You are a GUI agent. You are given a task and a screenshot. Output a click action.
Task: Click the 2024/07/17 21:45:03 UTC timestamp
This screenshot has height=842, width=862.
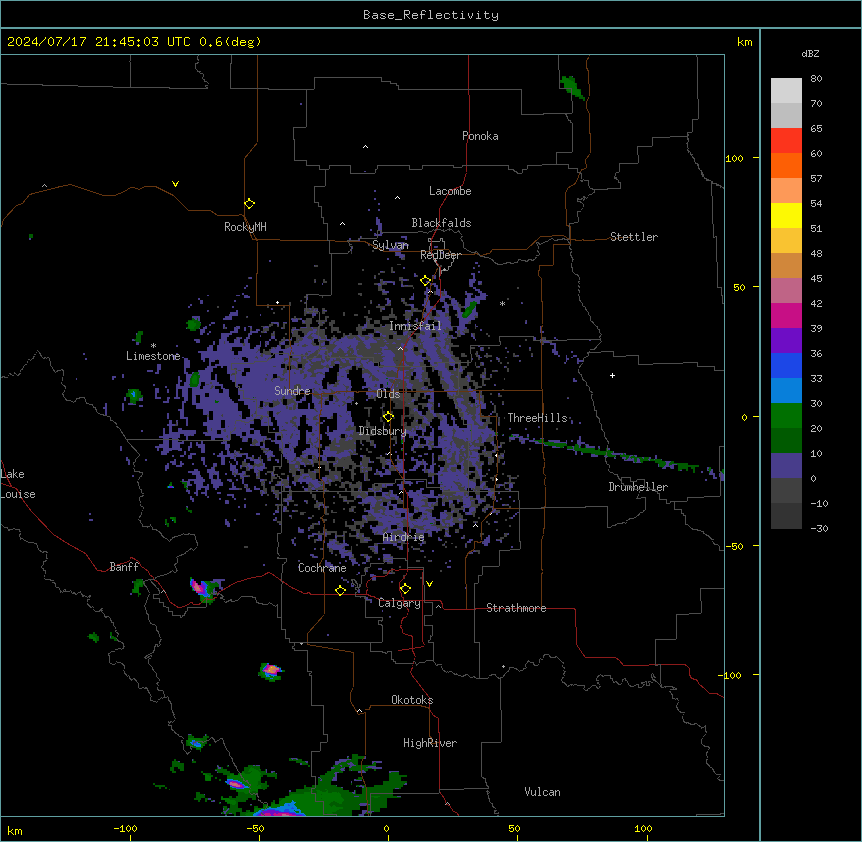click(x=99, y=42)
